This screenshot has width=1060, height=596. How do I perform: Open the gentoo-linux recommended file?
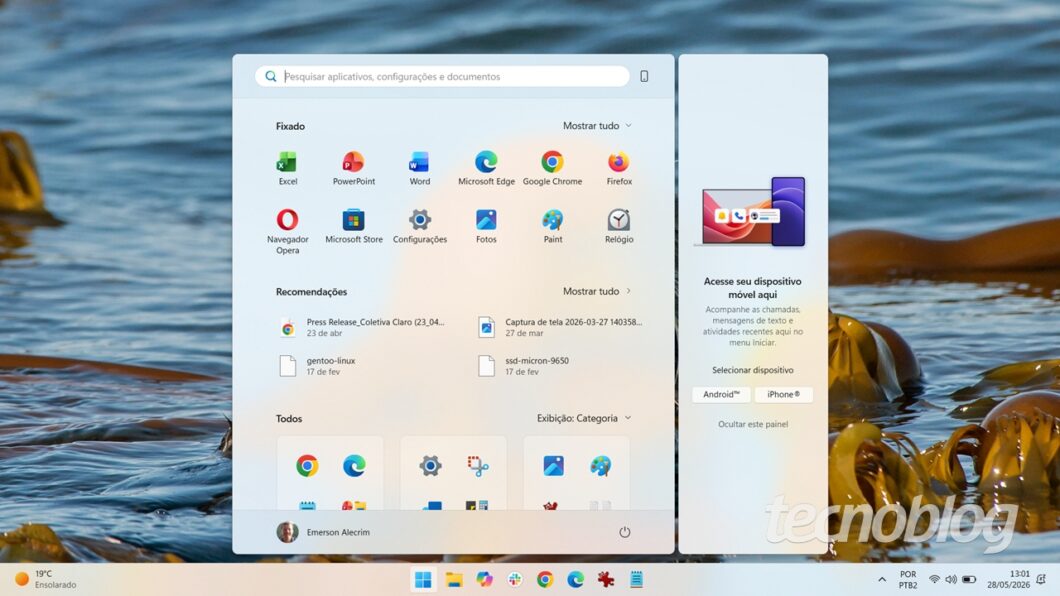click(x=318, y=366)
